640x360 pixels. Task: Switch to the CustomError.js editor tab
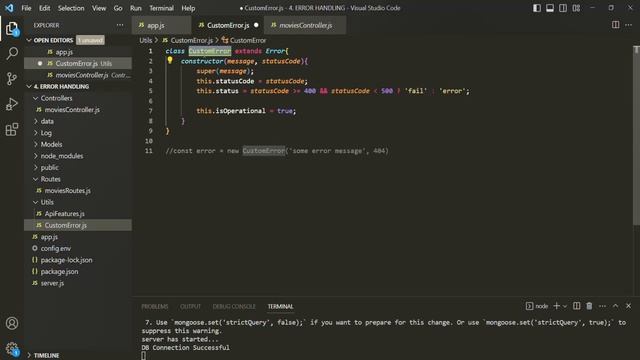tap(228, 25)
